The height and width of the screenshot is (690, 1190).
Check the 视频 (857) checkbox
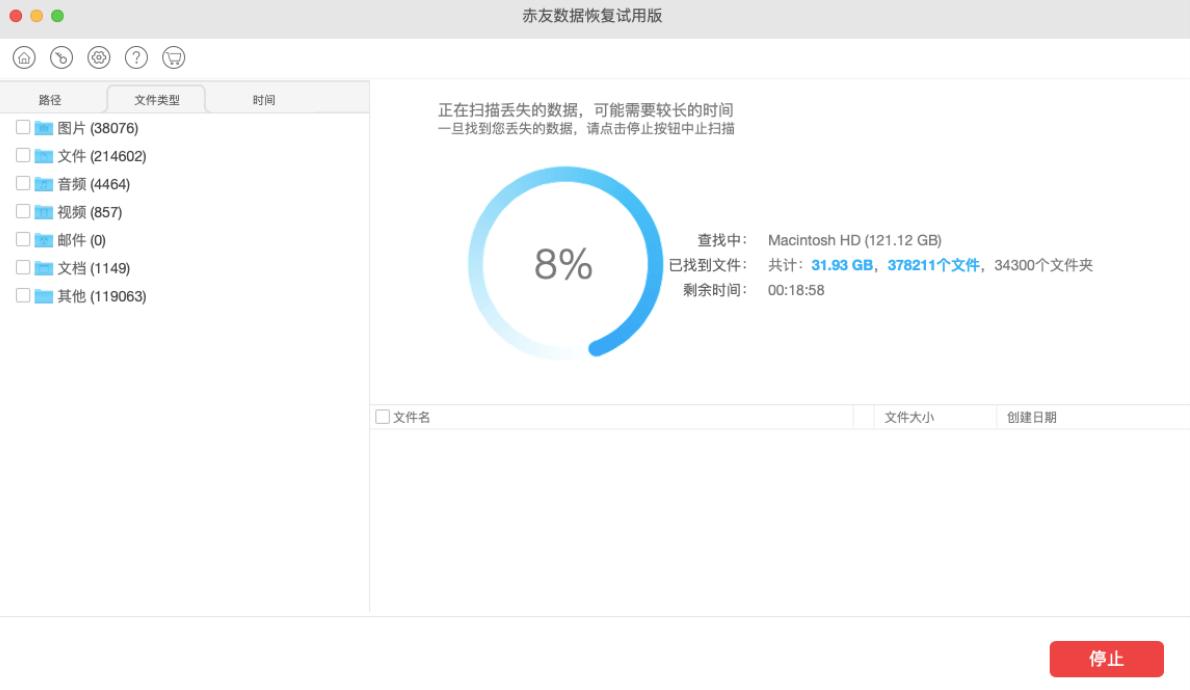23,212
